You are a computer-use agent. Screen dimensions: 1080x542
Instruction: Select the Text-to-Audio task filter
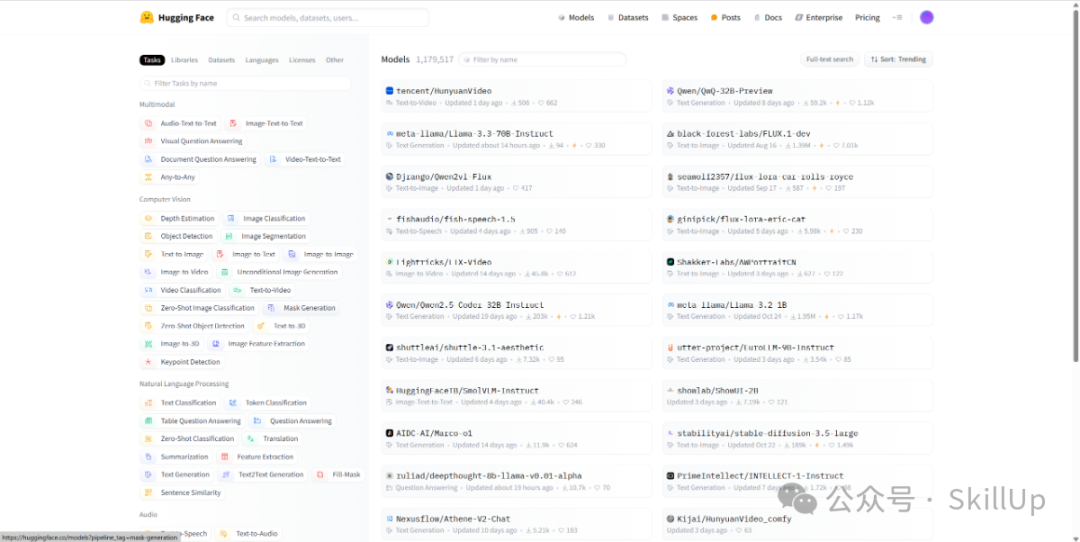tap(249, 533)
